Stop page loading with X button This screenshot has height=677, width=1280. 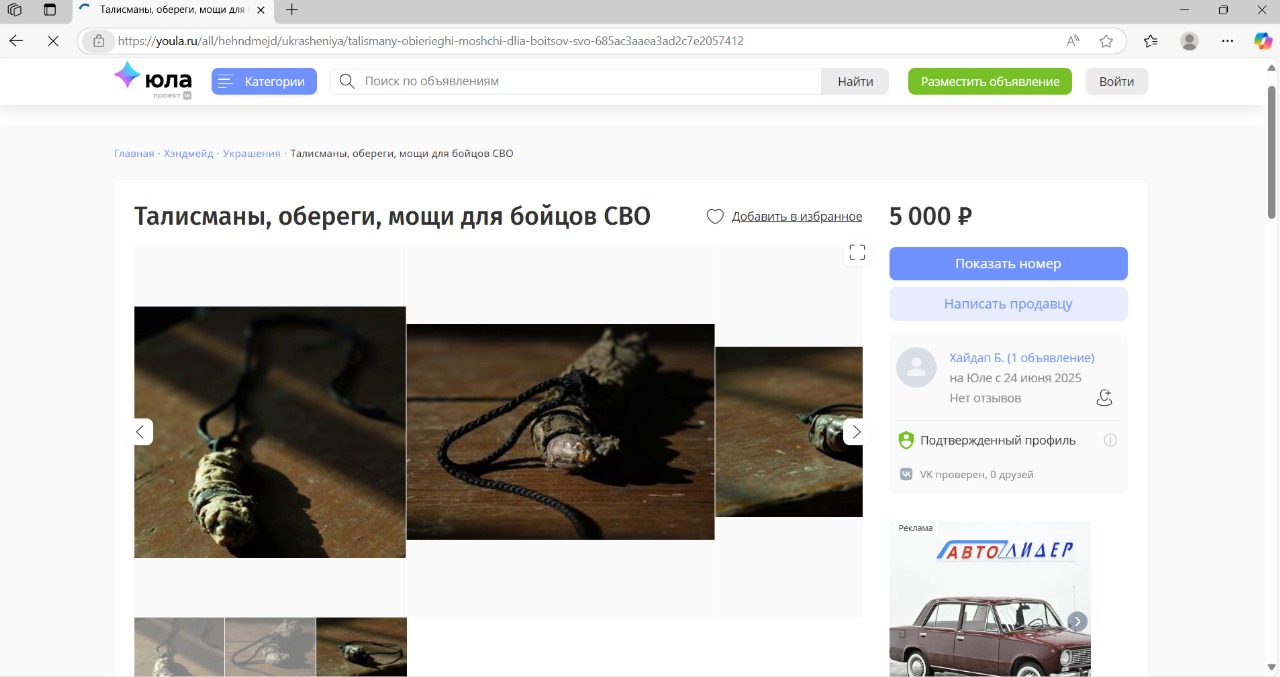[53, 41]
